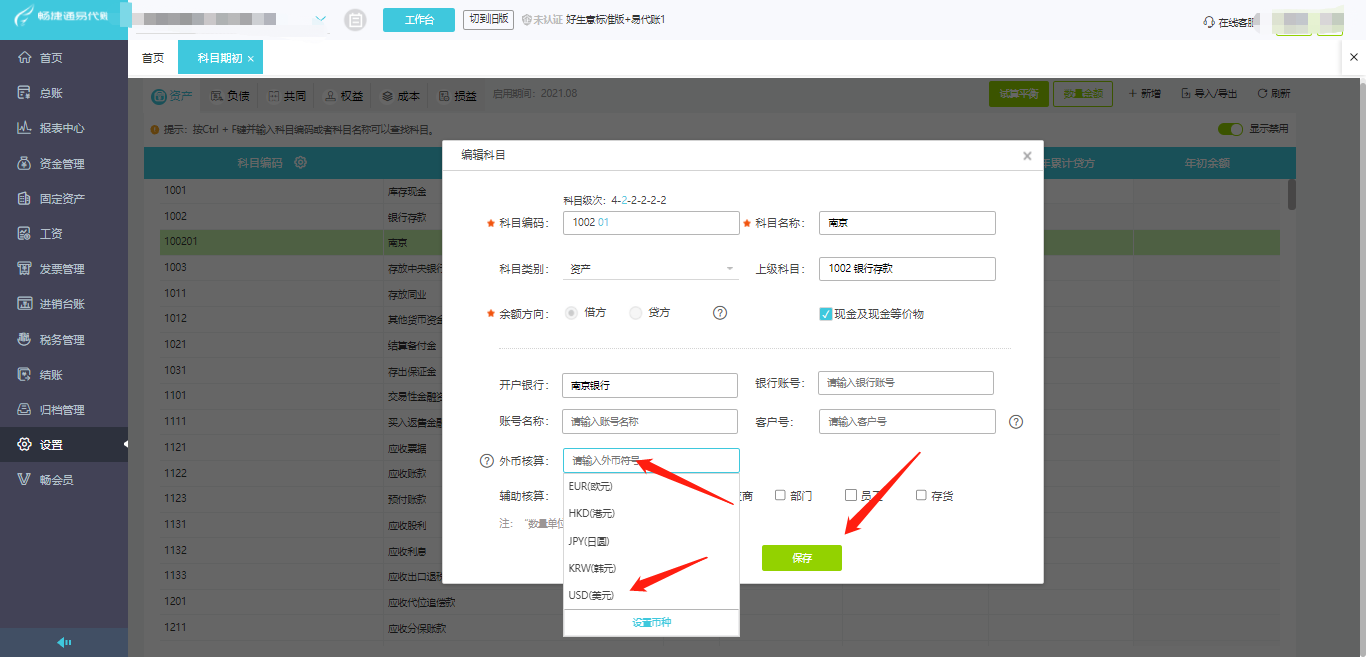Check the 部门 auxiliary checkbox
The image size is (1366, 657).
(780, 495)
